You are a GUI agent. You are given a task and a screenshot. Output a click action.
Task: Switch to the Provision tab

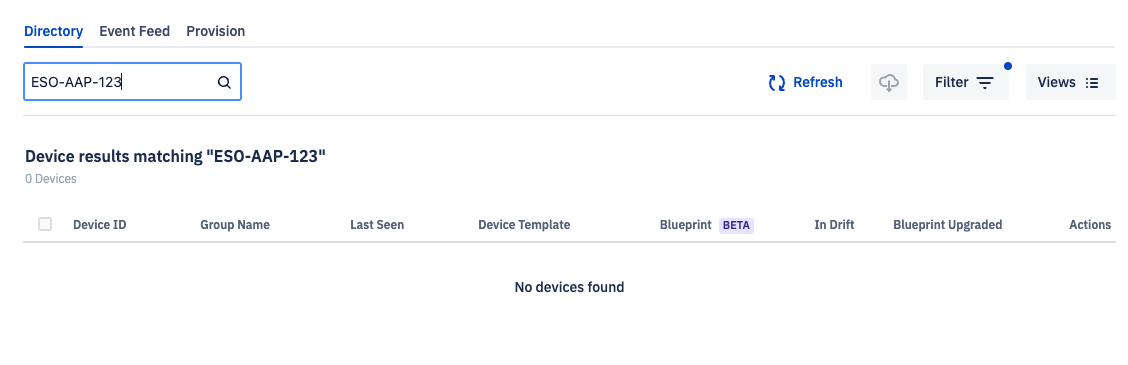216,32
